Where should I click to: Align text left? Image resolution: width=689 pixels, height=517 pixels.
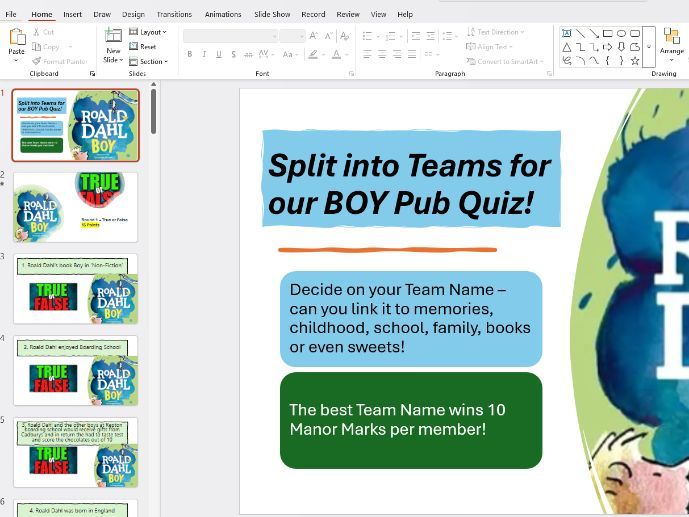click(367, 54)
